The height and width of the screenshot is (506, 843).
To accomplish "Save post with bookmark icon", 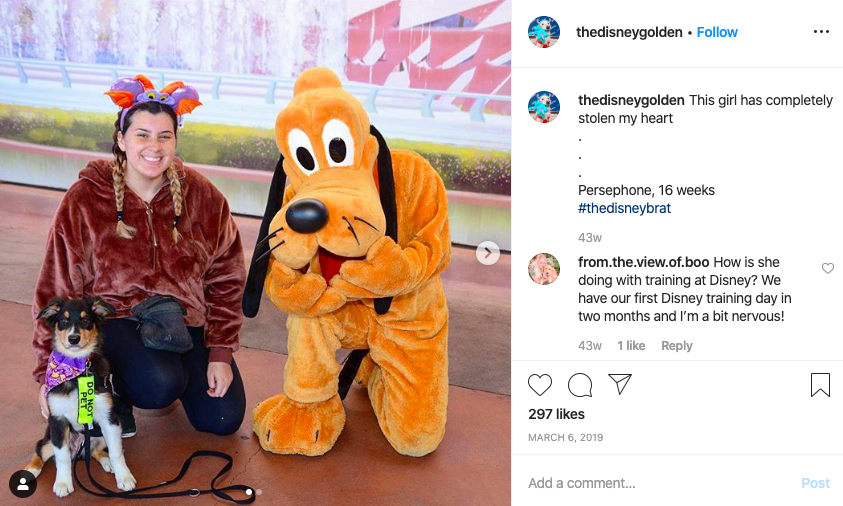I will 820,385.
